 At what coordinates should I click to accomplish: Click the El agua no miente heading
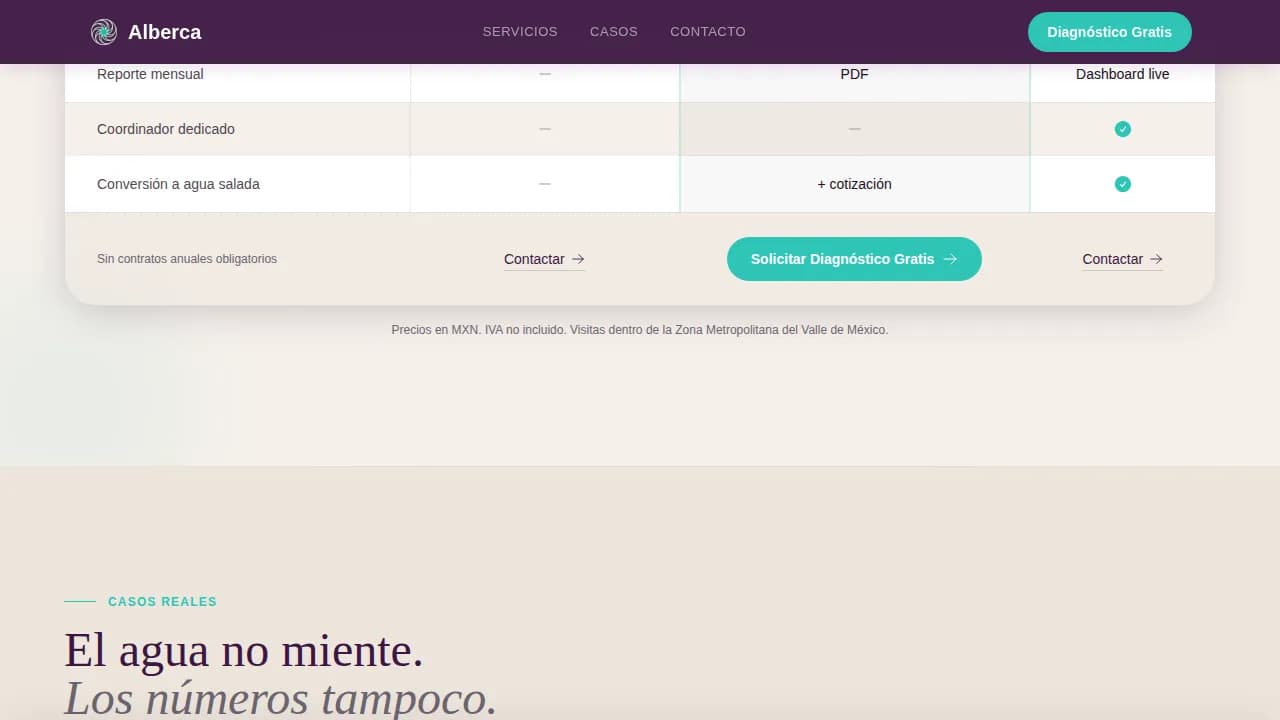244,651
